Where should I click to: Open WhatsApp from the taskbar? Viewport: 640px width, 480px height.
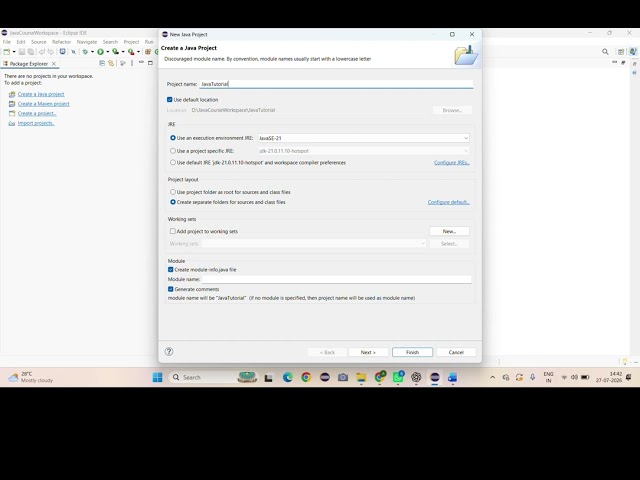(x=398, y=377)
